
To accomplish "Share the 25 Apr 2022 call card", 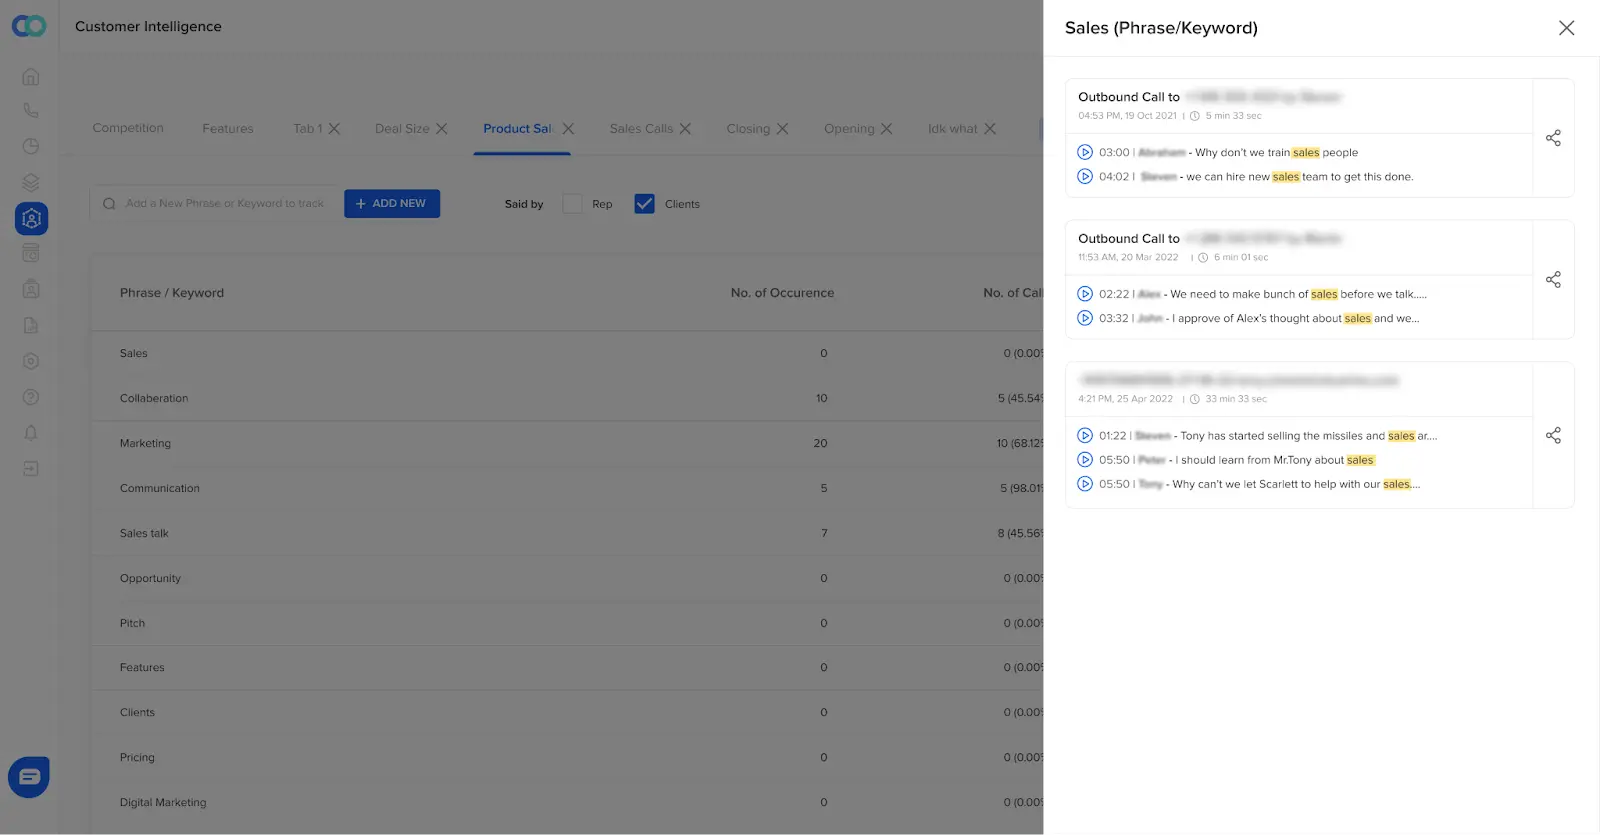I will point(1553,435).
